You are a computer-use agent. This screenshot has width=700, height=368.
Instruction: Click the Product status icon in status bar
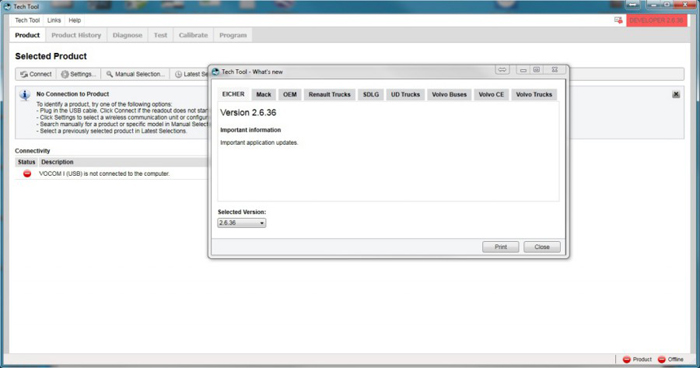(627, 360)
